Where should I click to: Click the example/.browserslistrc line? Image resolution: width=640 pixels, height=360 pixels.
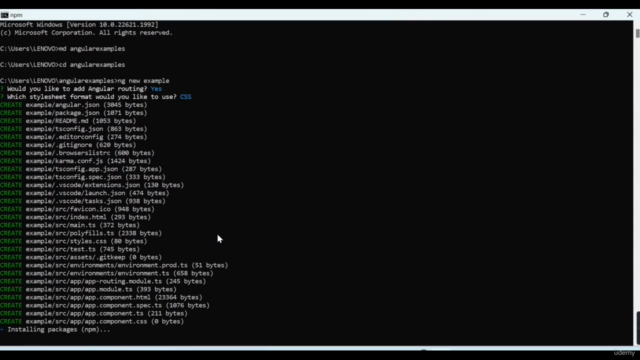point(77,153)
